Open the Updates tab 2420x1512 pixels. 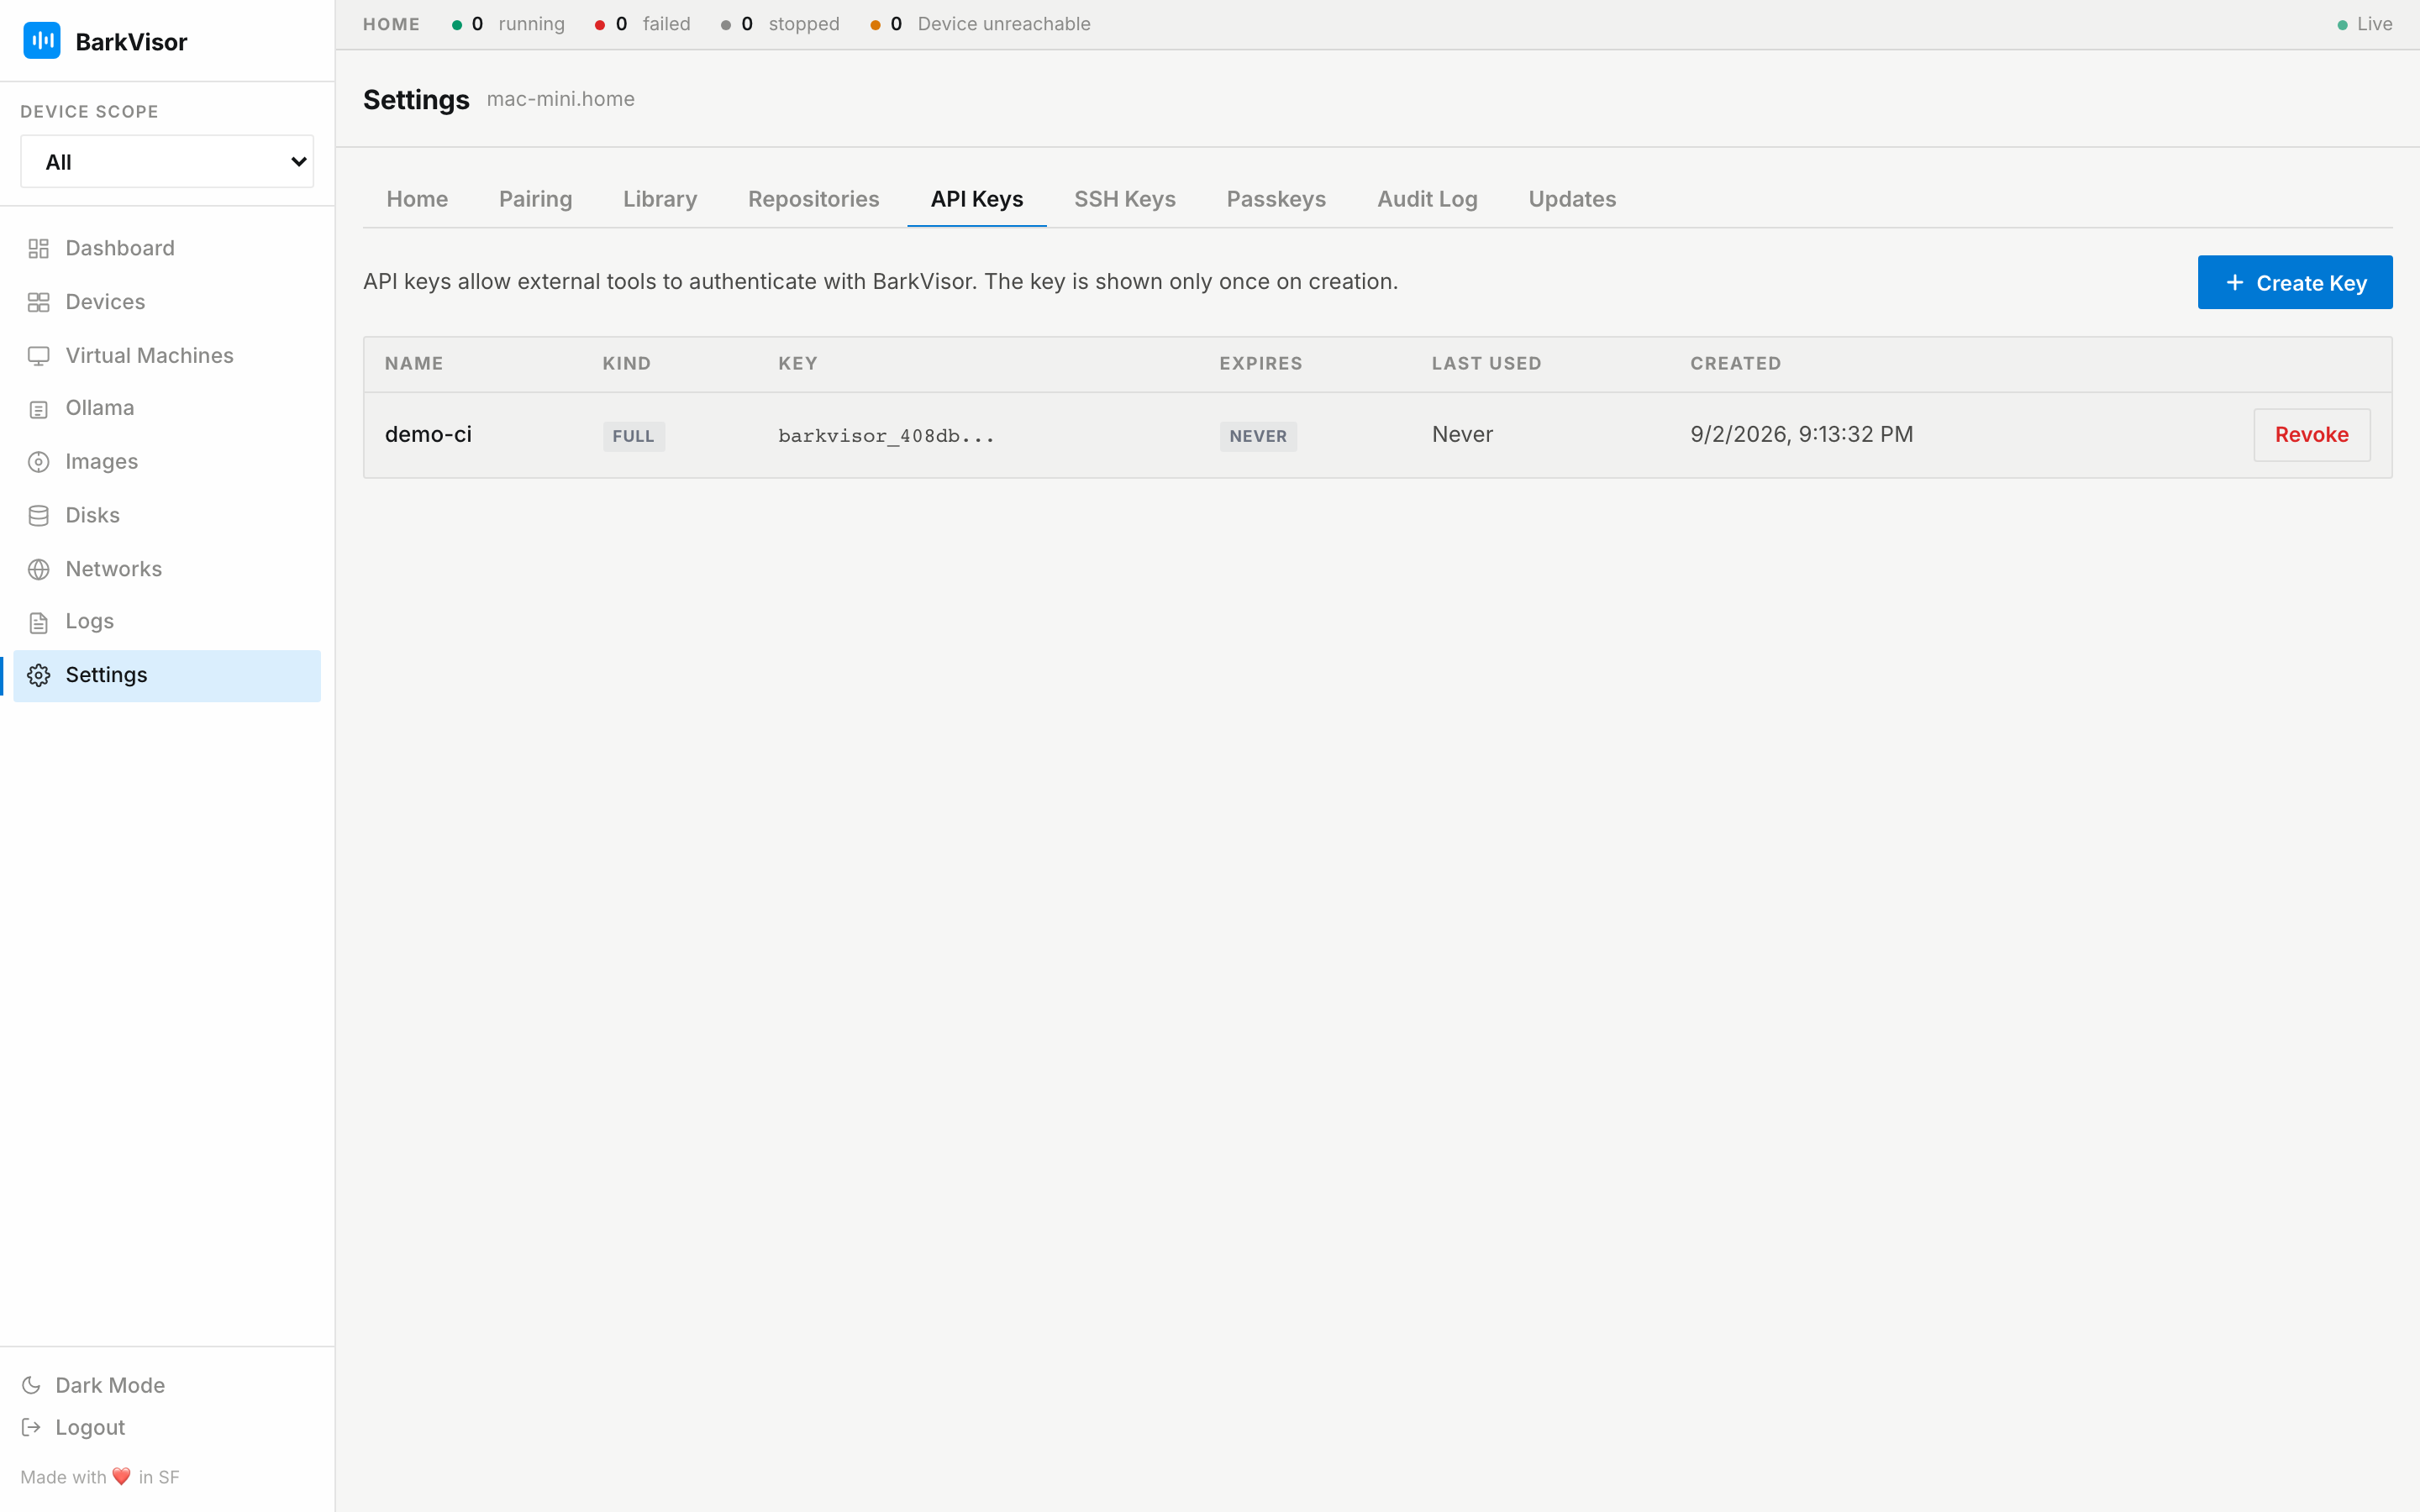click(x=1572, y=199)
